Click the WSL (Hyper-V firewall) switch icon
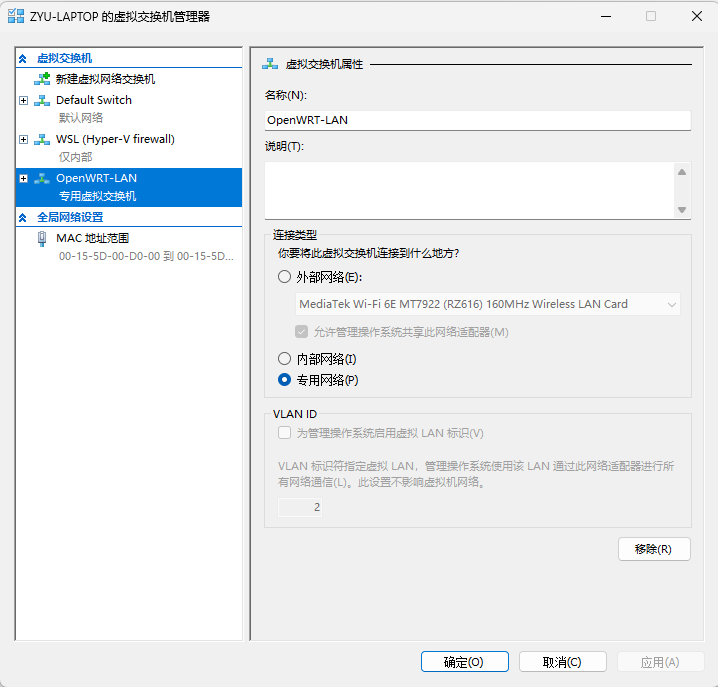 pos(42,139)
